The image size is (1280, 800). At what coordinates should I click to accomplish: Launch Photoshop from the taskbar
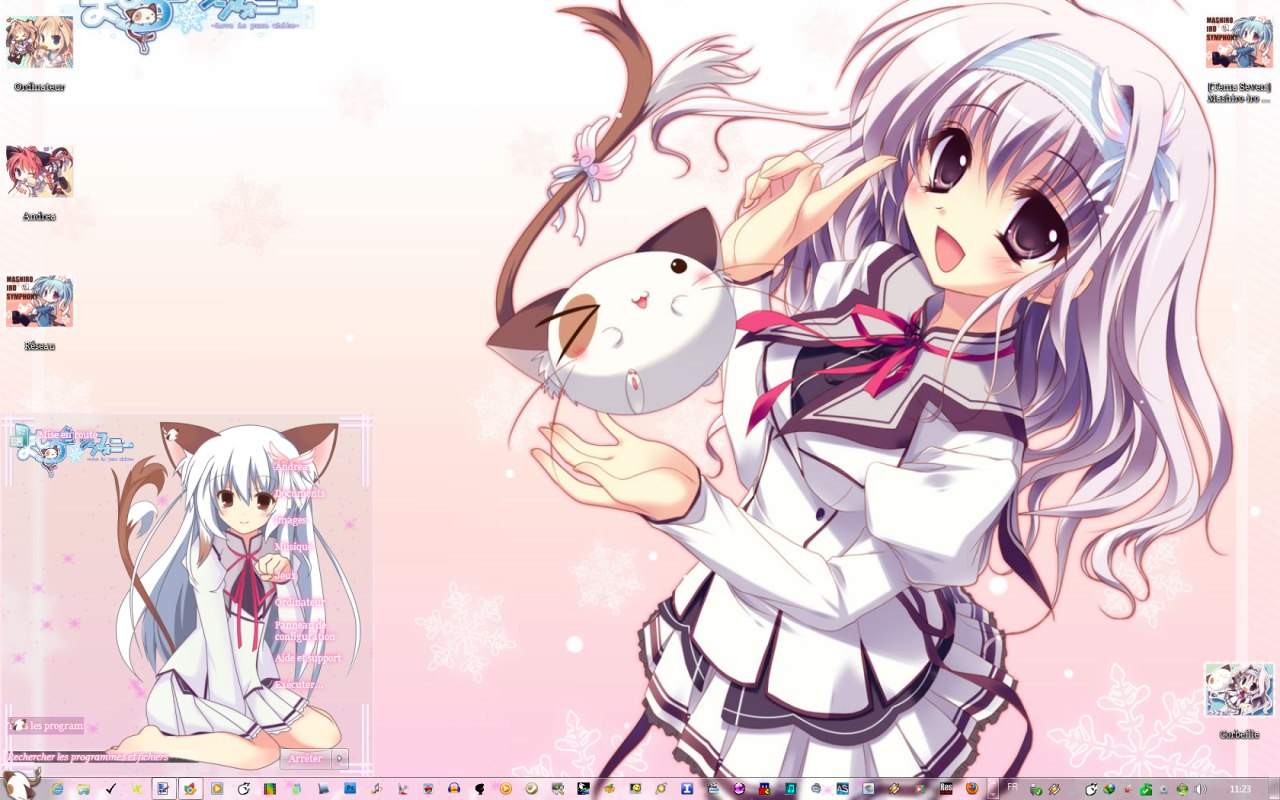point(350,789)
